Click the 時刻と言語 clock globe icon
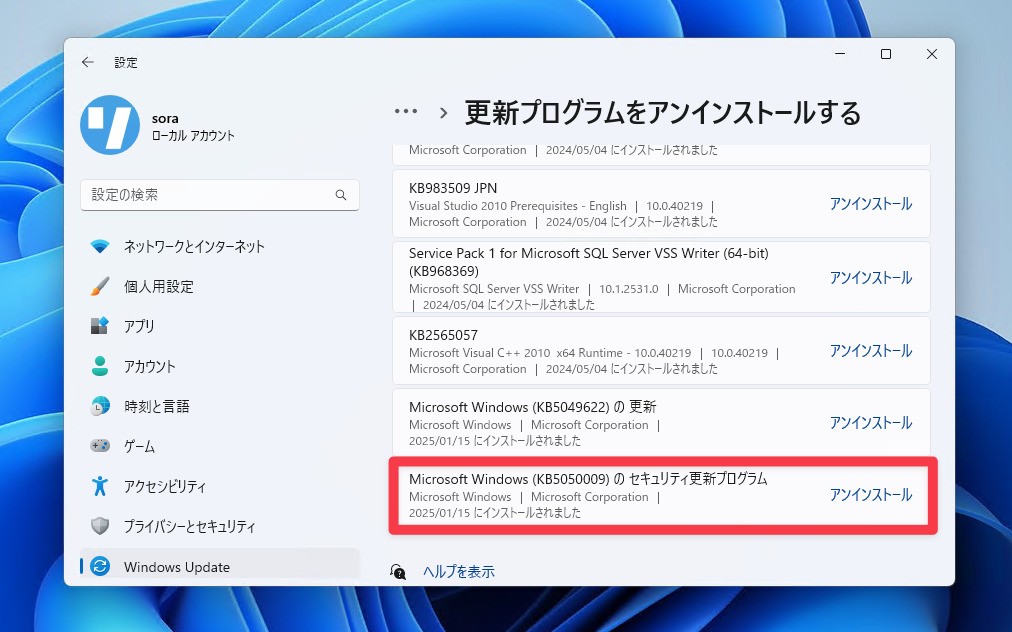 click(x=99, y=406)
